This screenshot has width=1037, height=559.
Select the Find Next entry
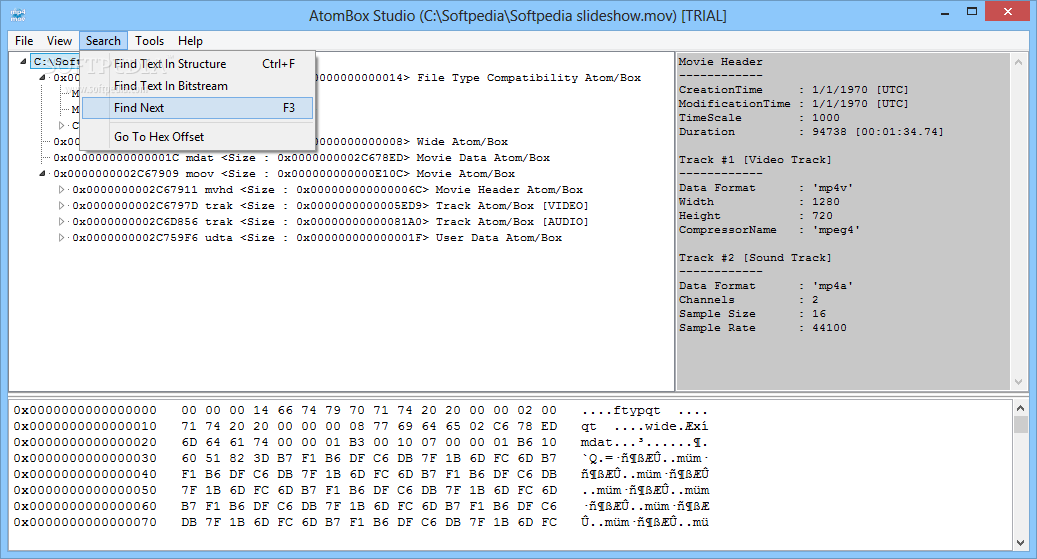point(198,108)
